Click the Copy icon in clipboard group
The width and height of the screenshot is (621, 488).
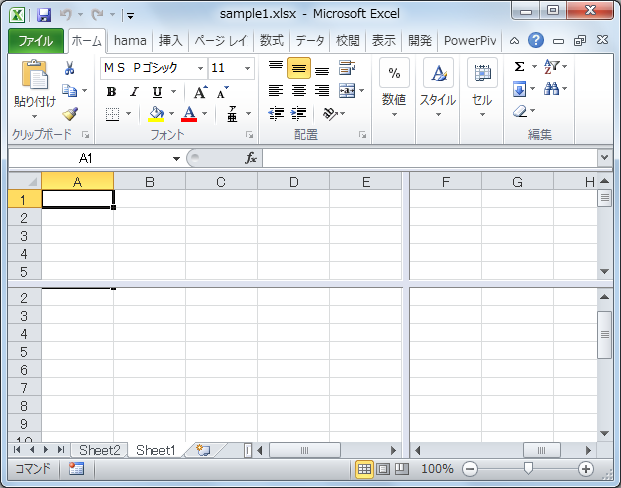click(x=70, y=91)
